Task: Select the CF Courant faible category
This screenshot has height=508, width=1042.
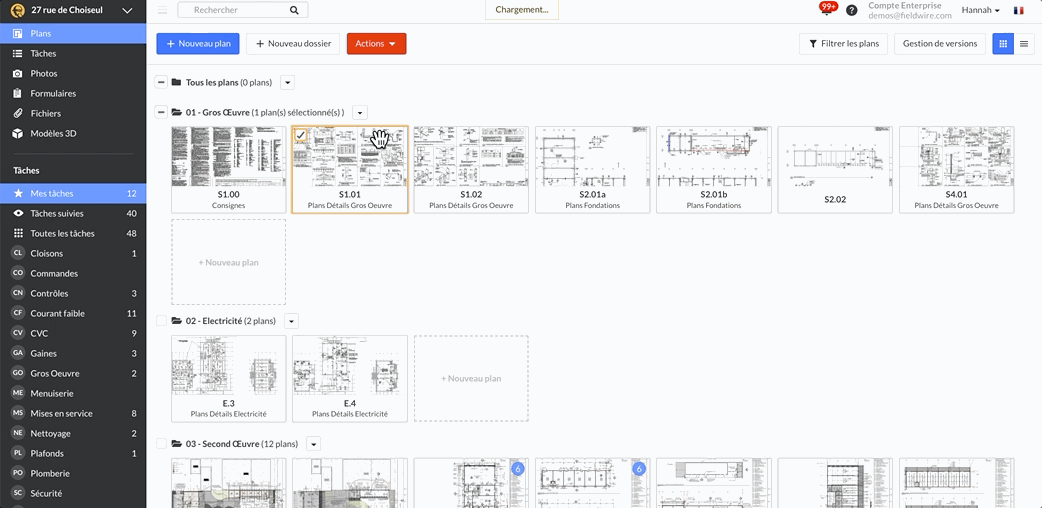Action: pyautogui.click(x=73, y=313)
